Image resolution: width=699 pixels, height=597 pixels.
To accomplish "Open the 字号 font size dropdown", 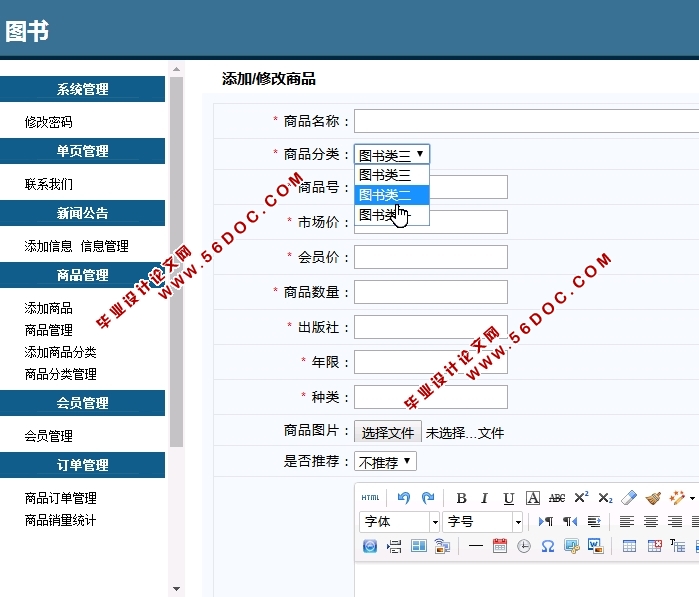I will 482,522.
